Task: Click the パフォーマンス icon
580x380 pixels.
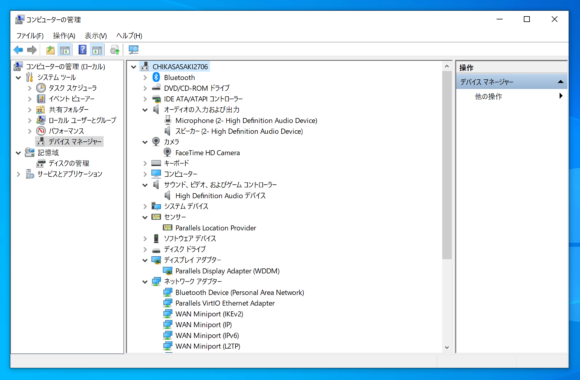Action: [x=41, y=131]
